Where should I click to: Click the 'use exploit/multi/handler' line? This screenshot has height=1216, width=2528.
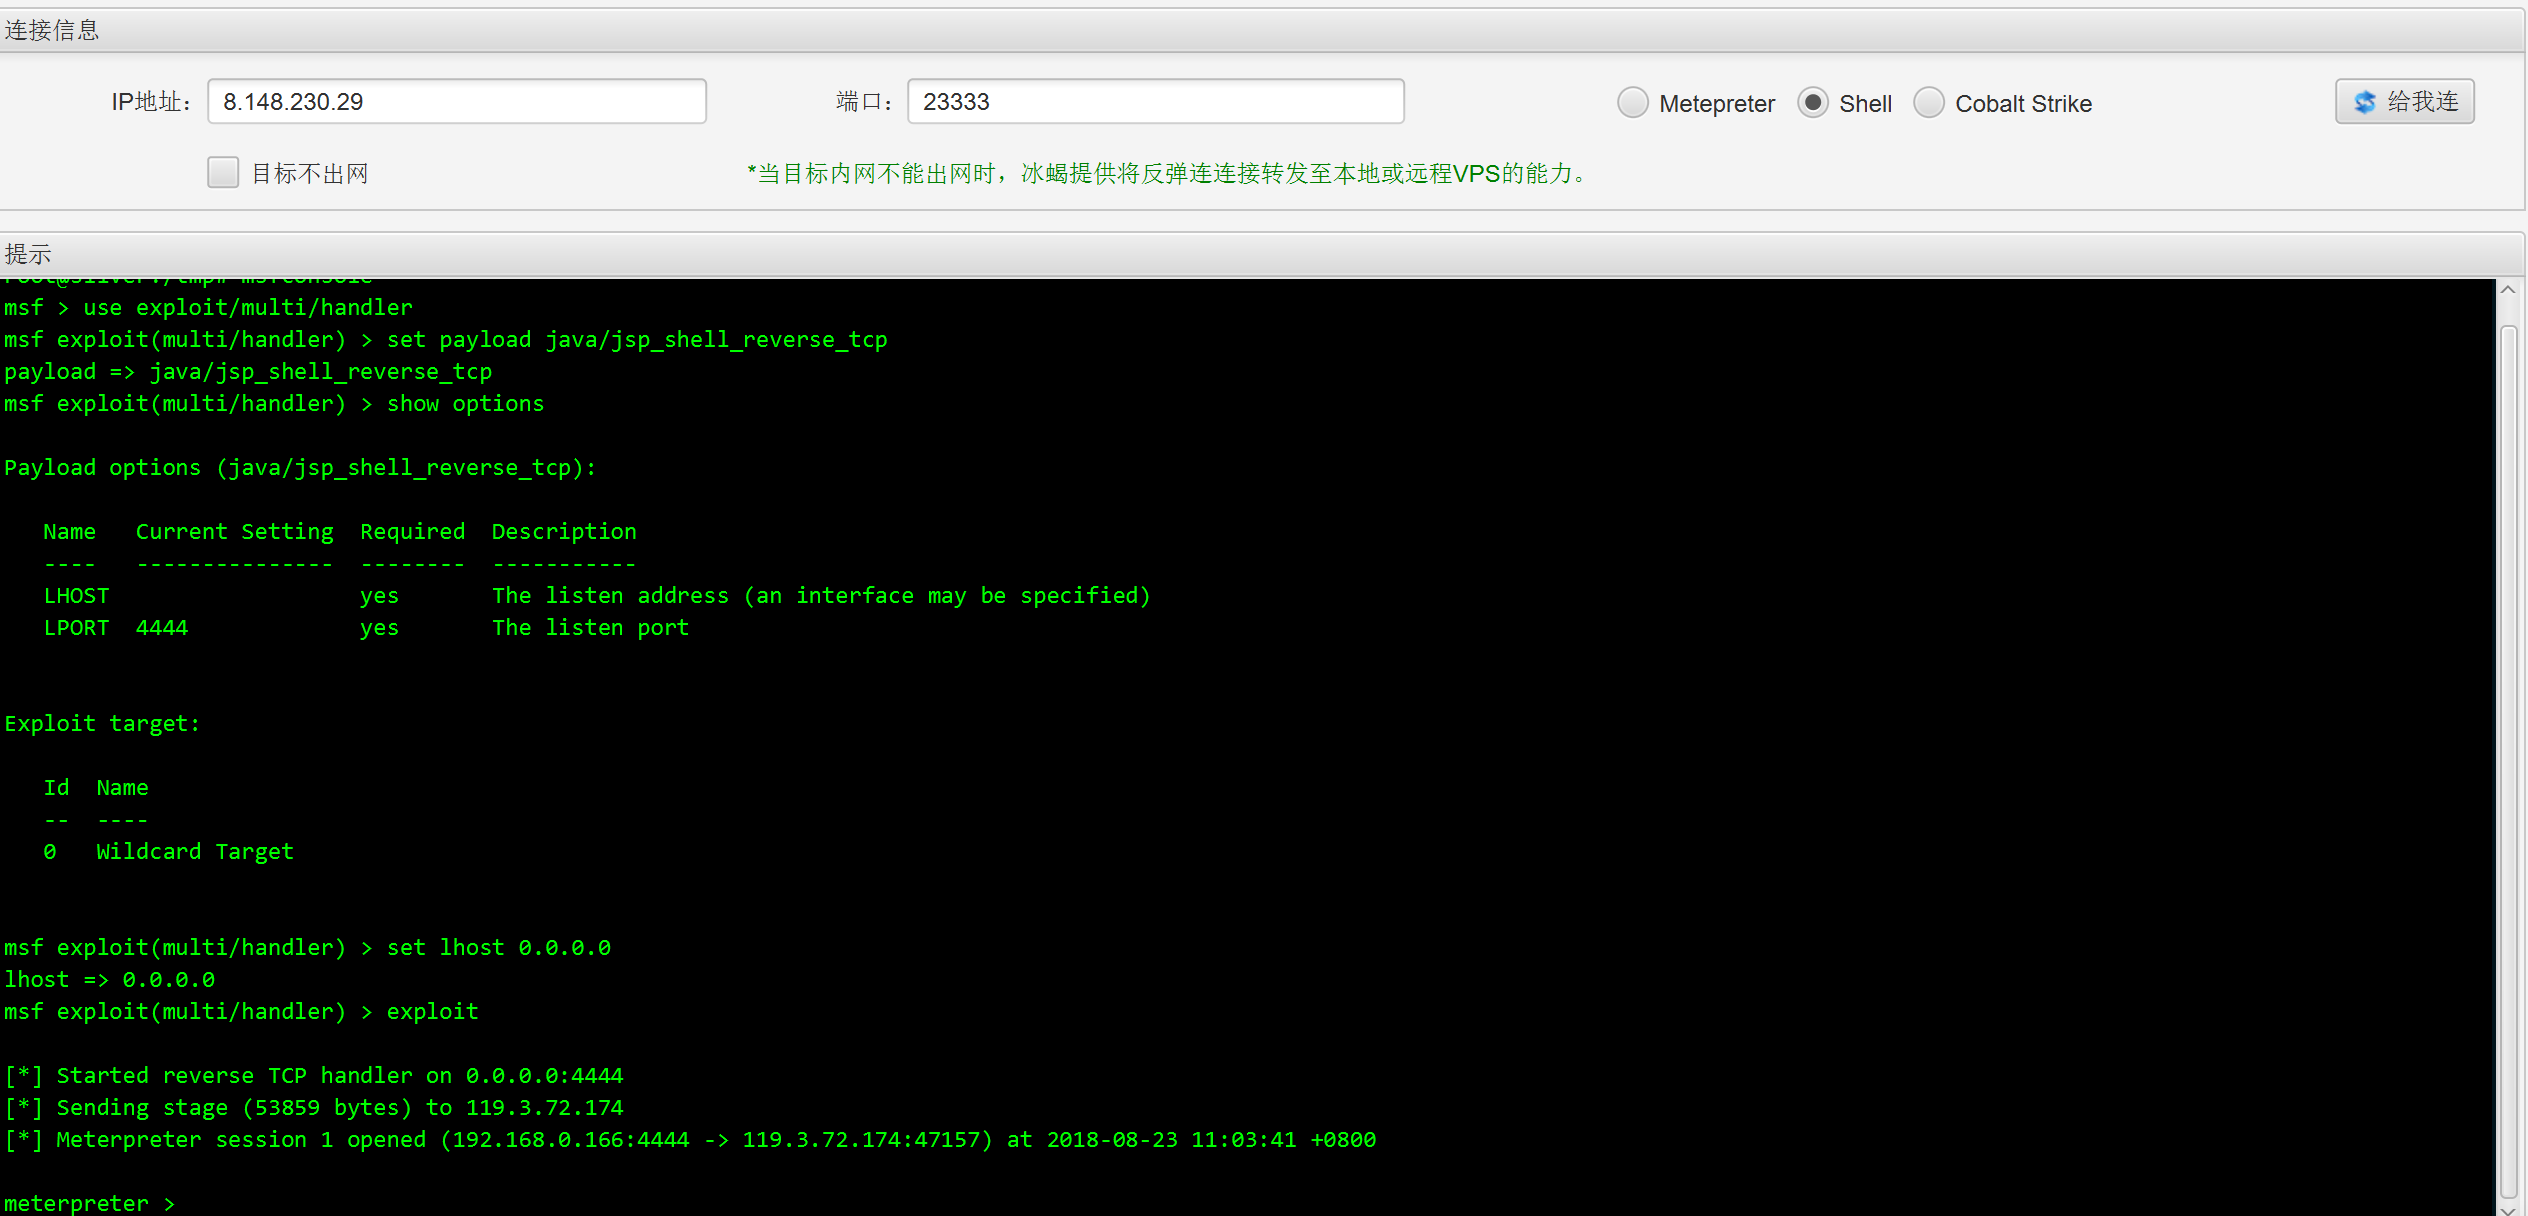208,307
